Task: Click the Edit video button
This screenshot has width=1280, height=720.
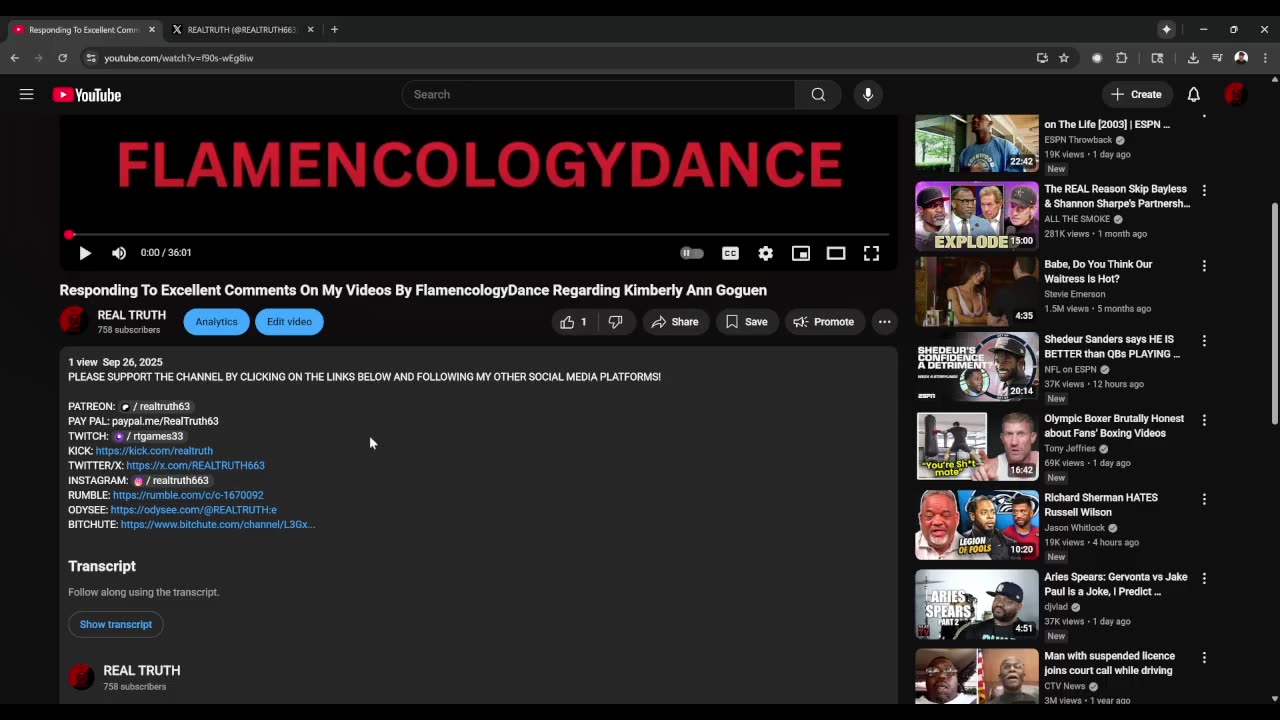Action: coord(289,322)
